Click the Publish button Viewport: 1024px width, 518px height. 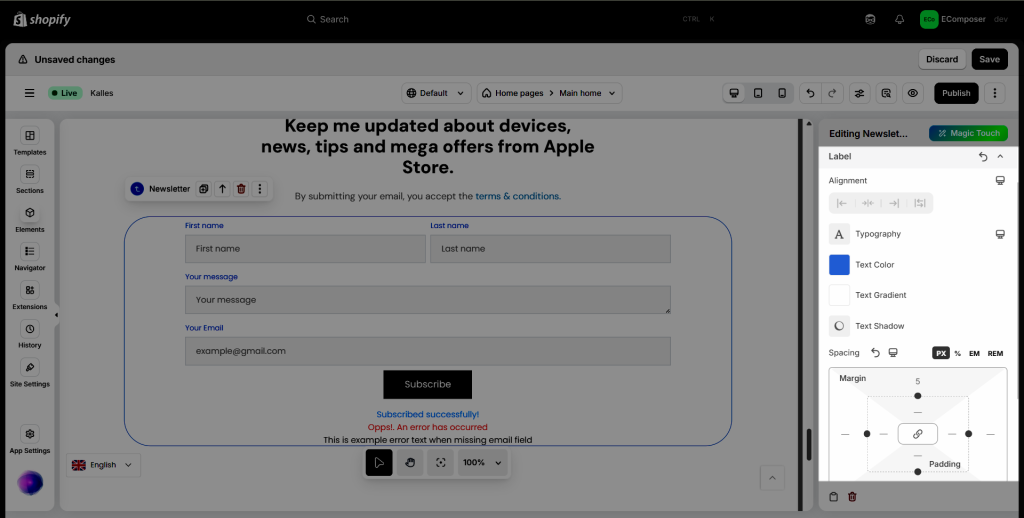click(x=956, y=93)
